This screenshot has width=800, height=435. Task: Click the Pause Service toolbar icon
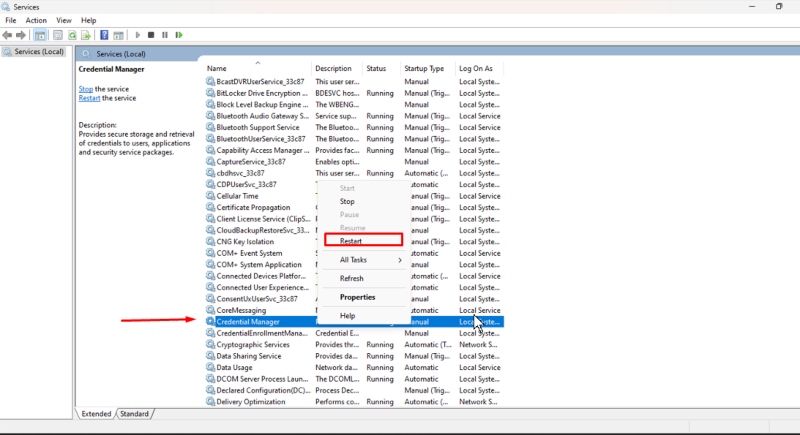[165, 35]
